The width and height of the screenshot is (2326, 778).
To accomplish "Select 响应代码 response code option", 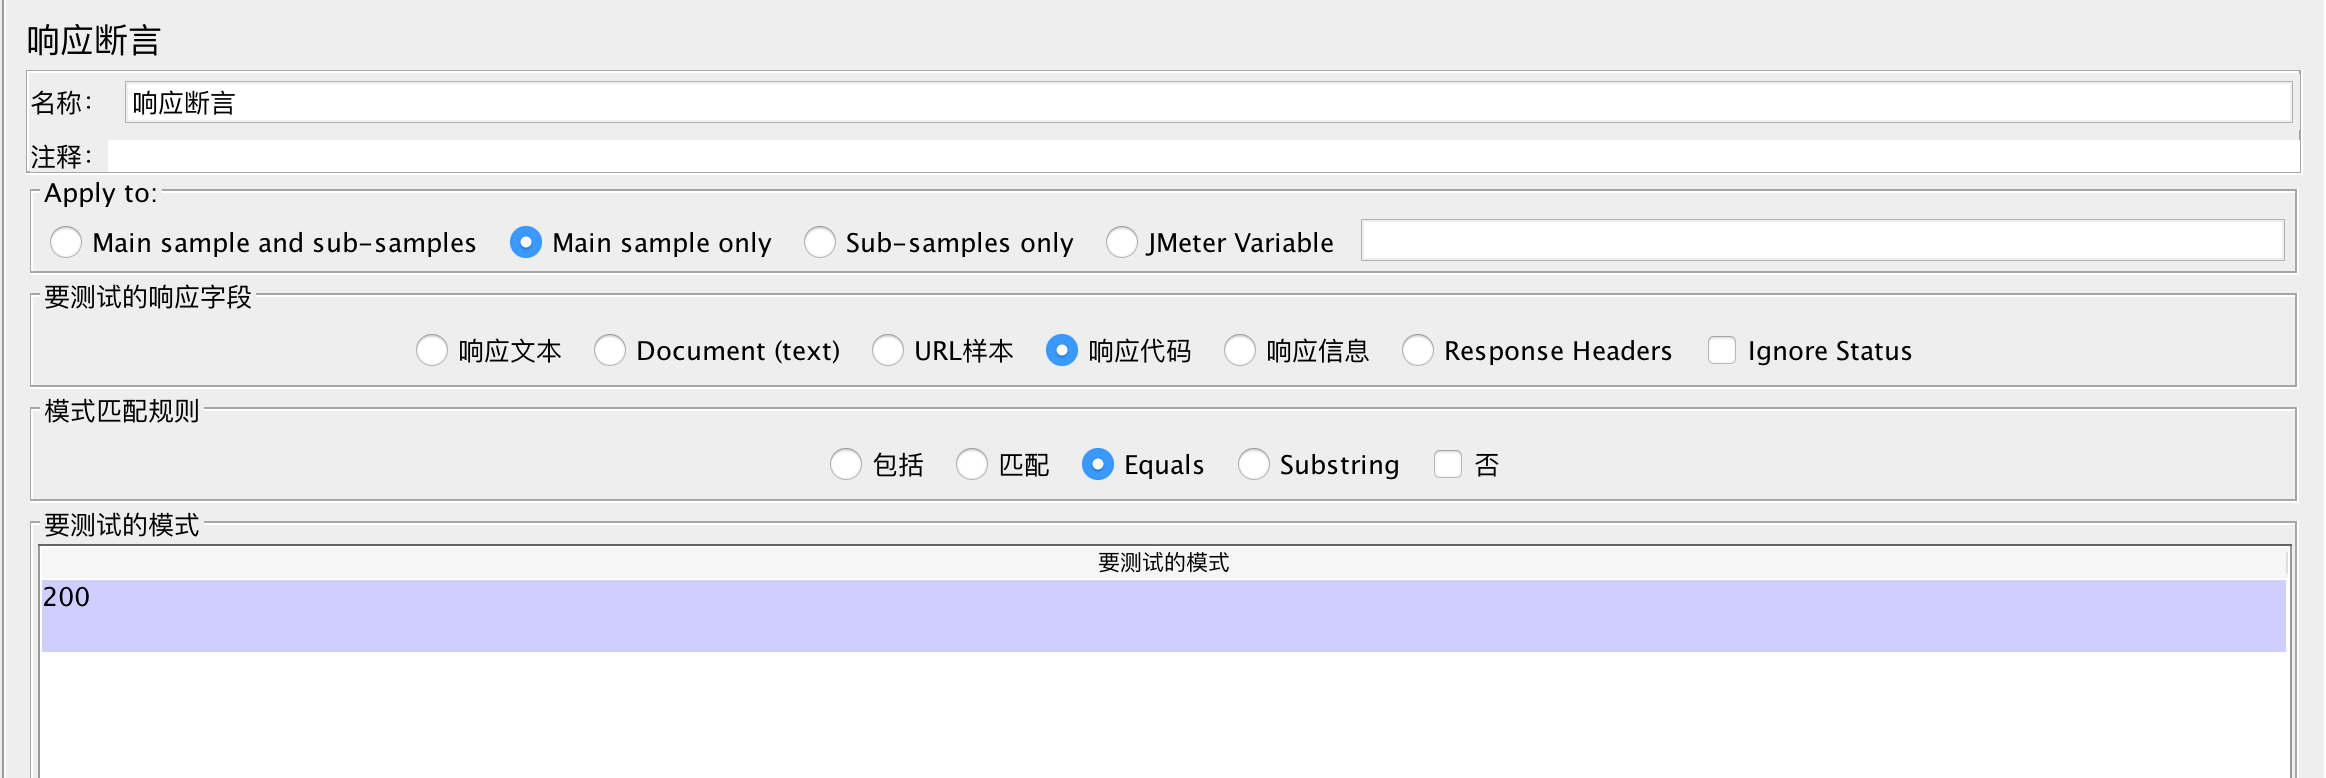I will click(x=1062, y=350).
